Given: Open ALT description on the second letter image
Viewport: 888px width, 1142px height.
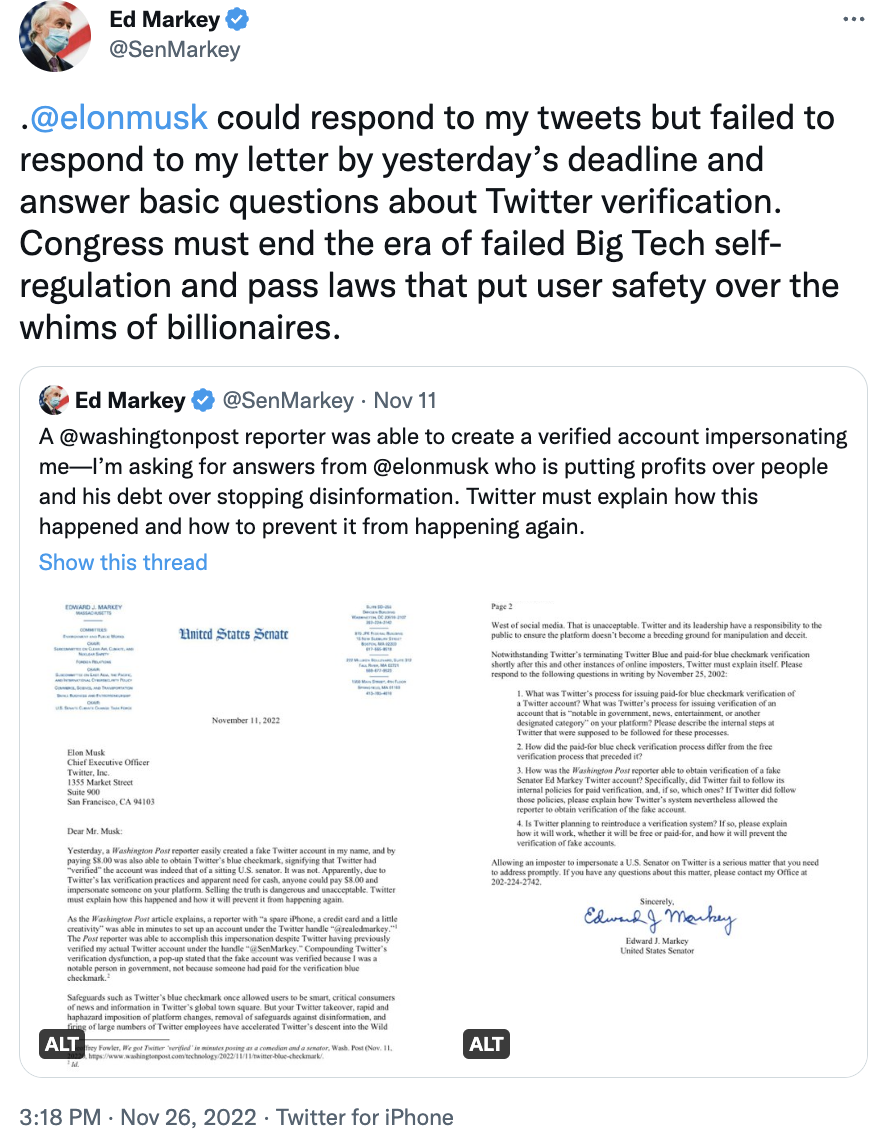Looking at the screenshot, I should [486, 1044].
